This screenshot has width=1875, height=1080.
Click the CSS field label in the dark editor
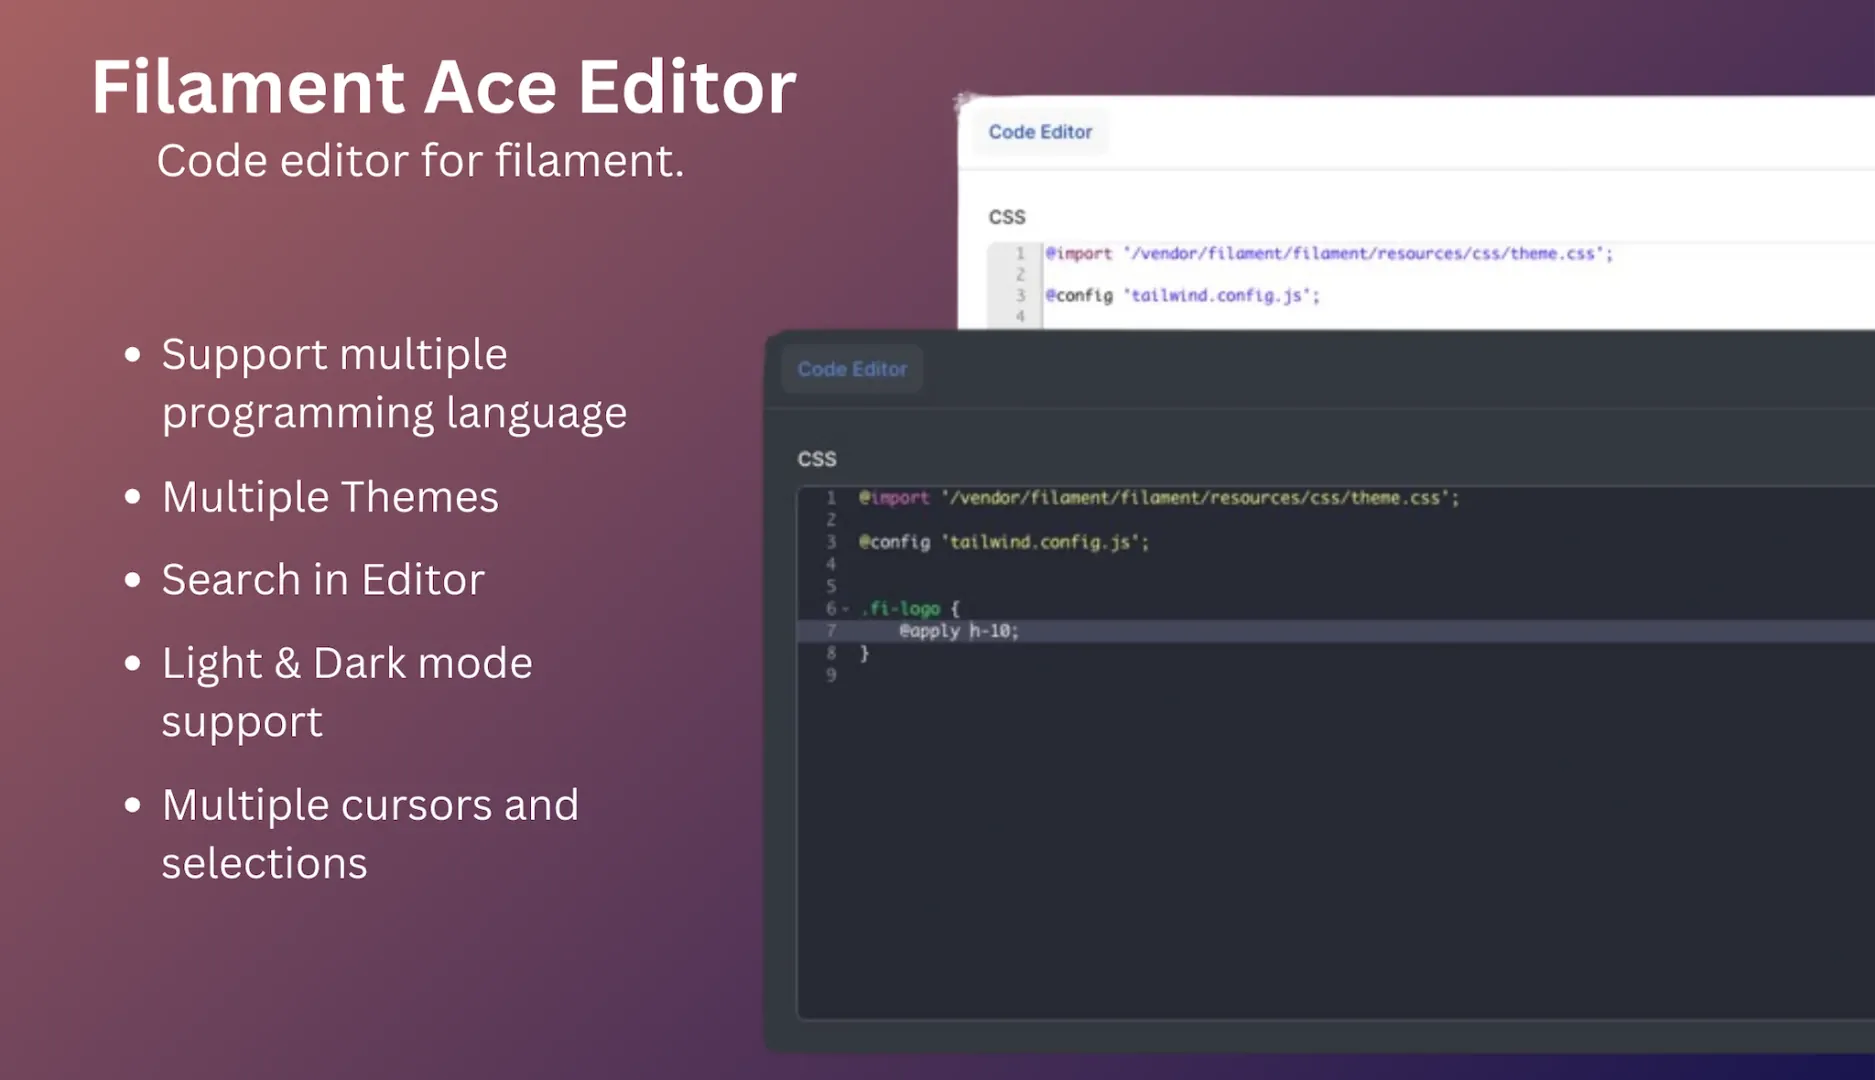[817, 459]
